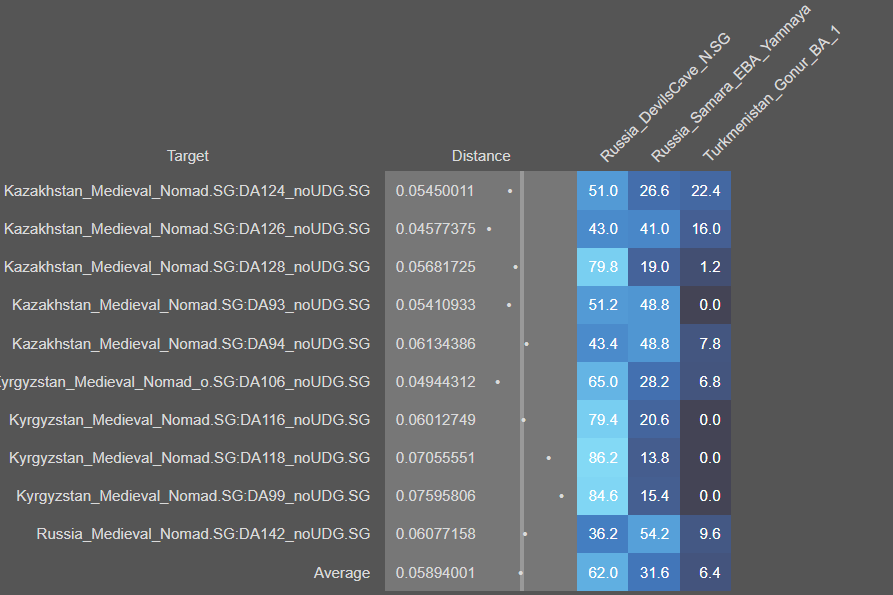This screenshot has height=595, width=893.
Task: Click the 86.2 cell in DA118 row
Action: (x=603, y=458)
